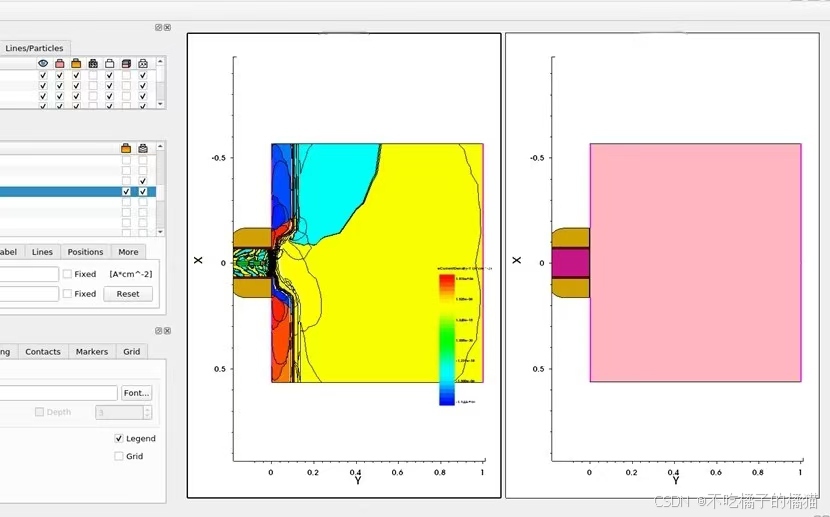The height and width of the screenshot is (517, 830).
Task: Toggle striped bucket checkbox in highlighted blue row
Action: (x=143, y=192)
